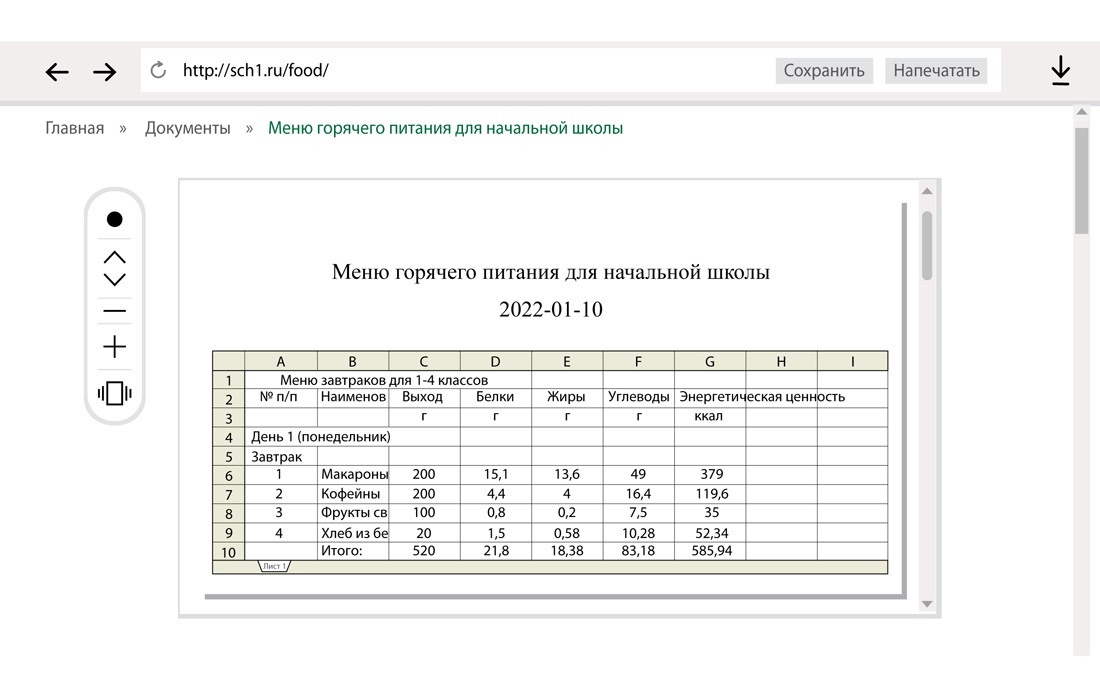Viewport: 1100px width, 678px height.
Task: Click the browser forward arrow
Action: click(x=104, y=71)
